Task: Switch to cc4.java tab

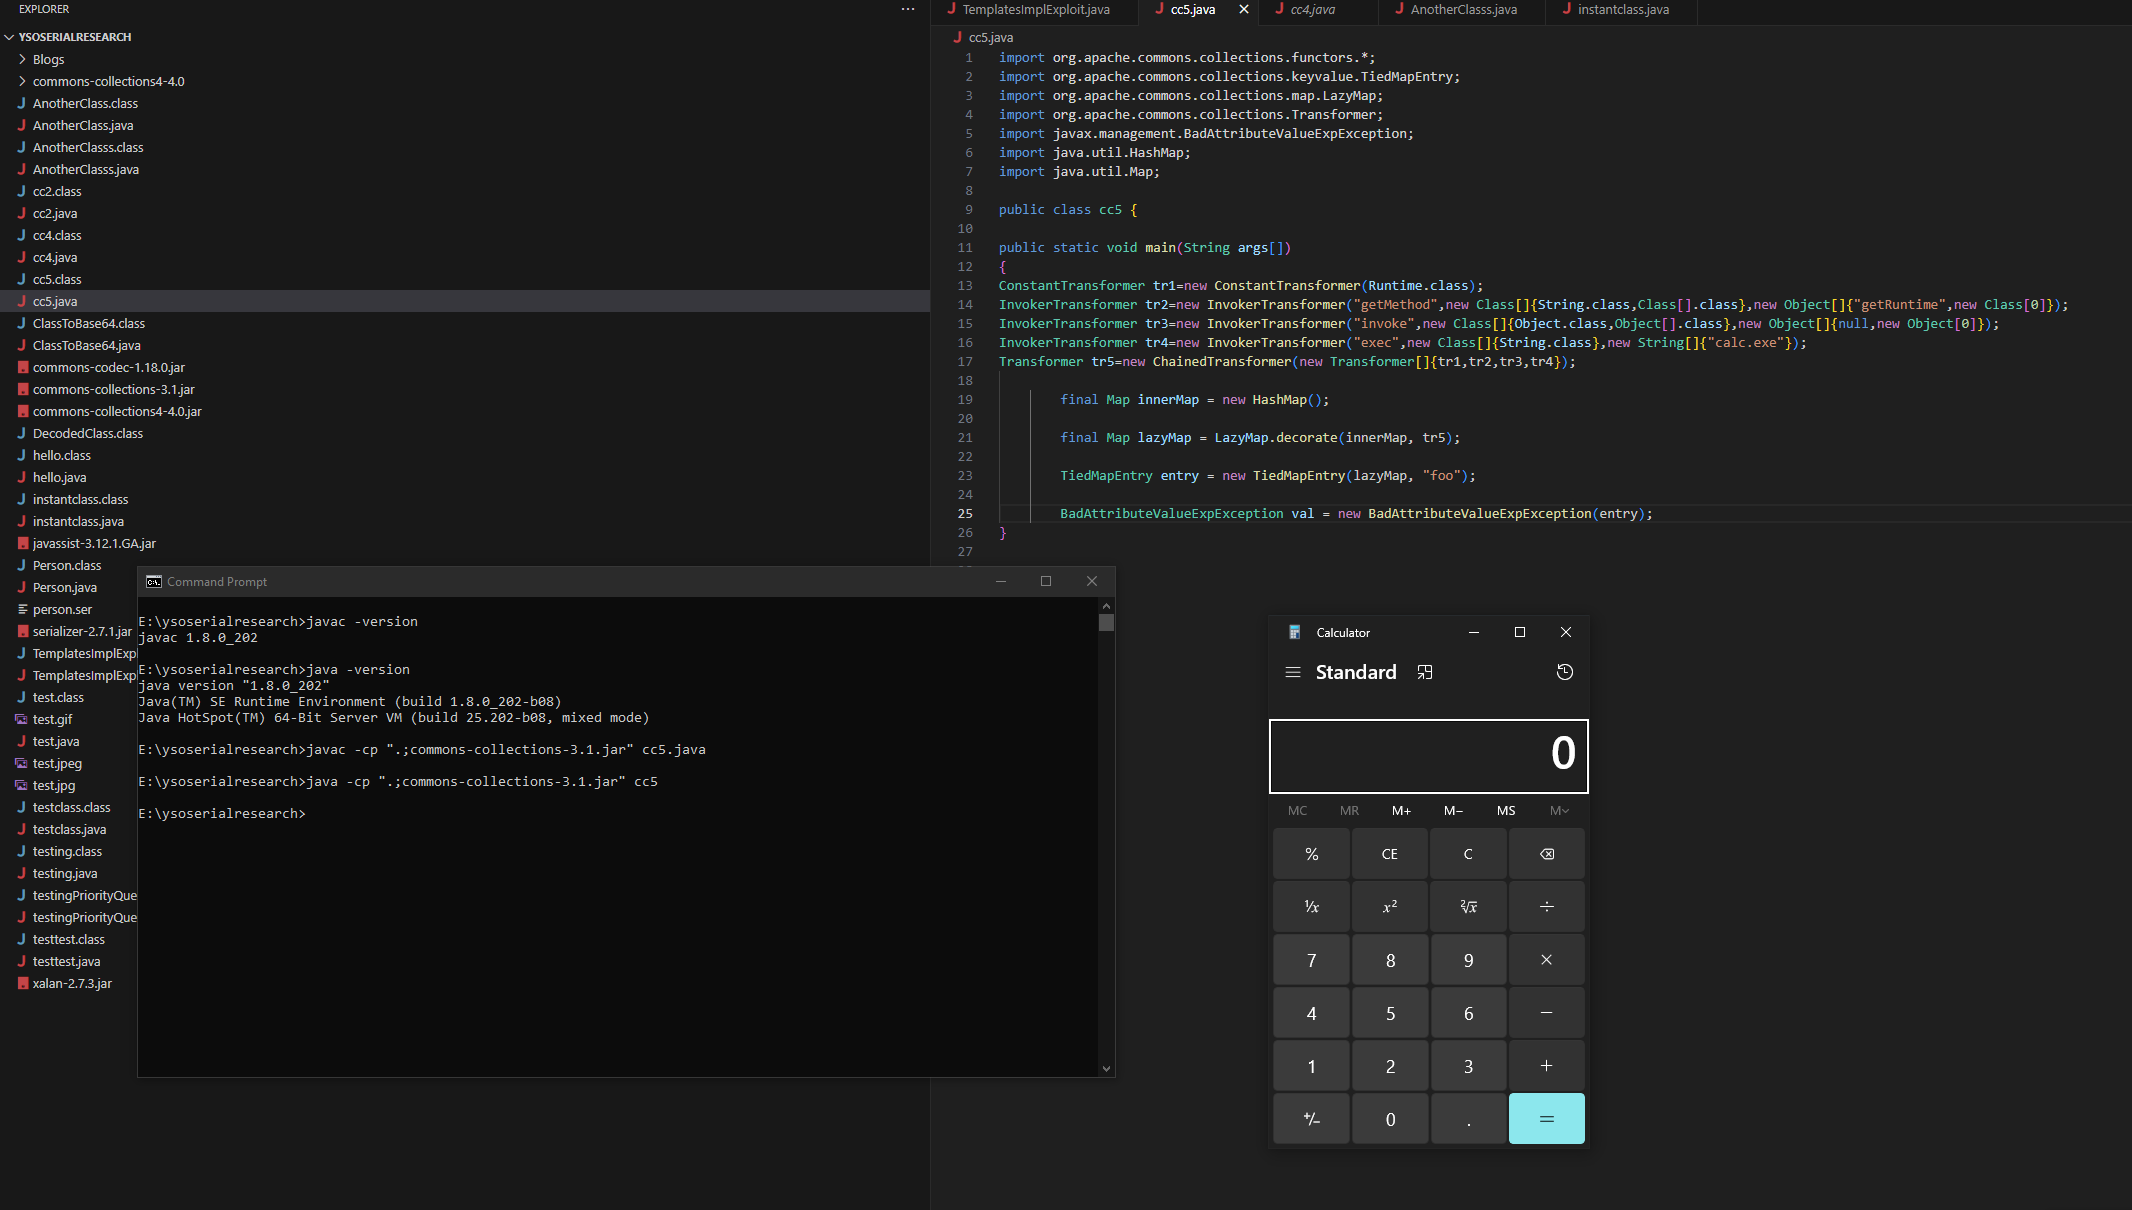Action: [x=1312, y=10]
